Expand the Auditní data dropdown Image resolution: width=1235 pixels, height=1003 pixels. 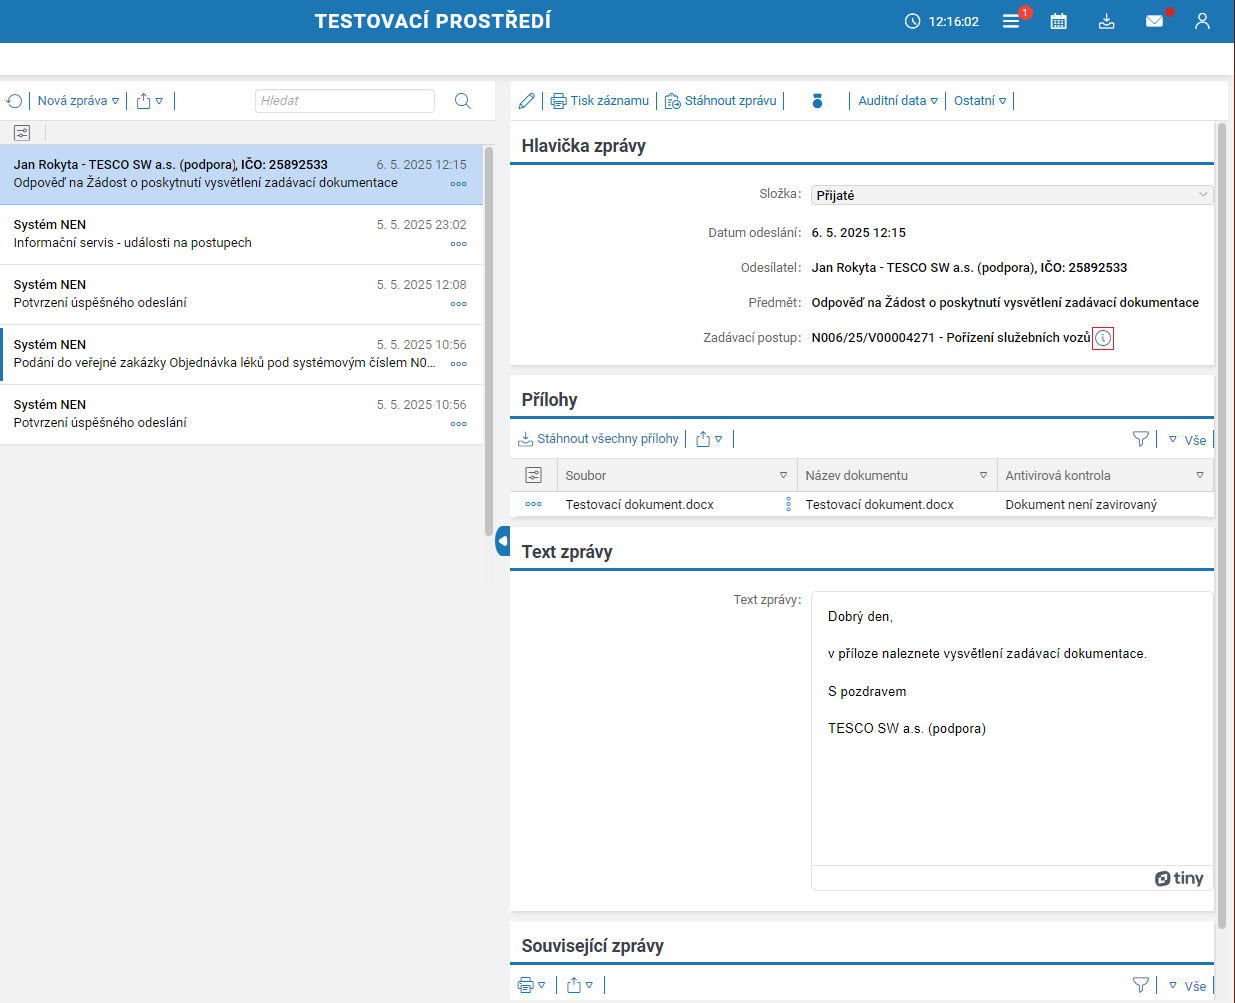(x=897, y=101)
